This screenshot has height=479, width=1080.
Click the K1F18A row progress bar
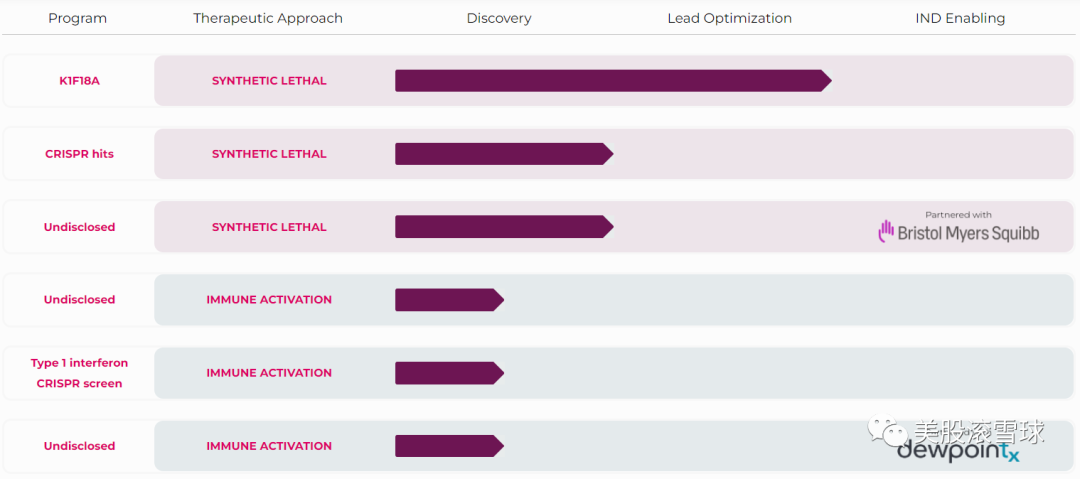coord(612,81)
